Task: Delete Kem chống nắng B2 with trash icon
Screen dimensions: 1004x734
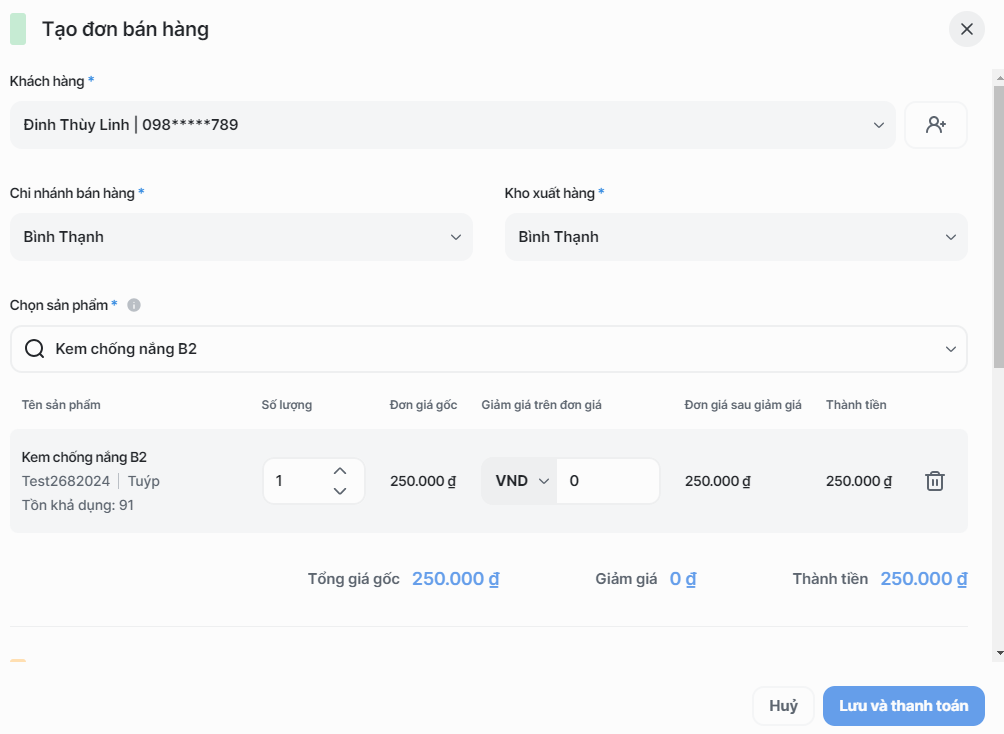Action: (934, 481)
